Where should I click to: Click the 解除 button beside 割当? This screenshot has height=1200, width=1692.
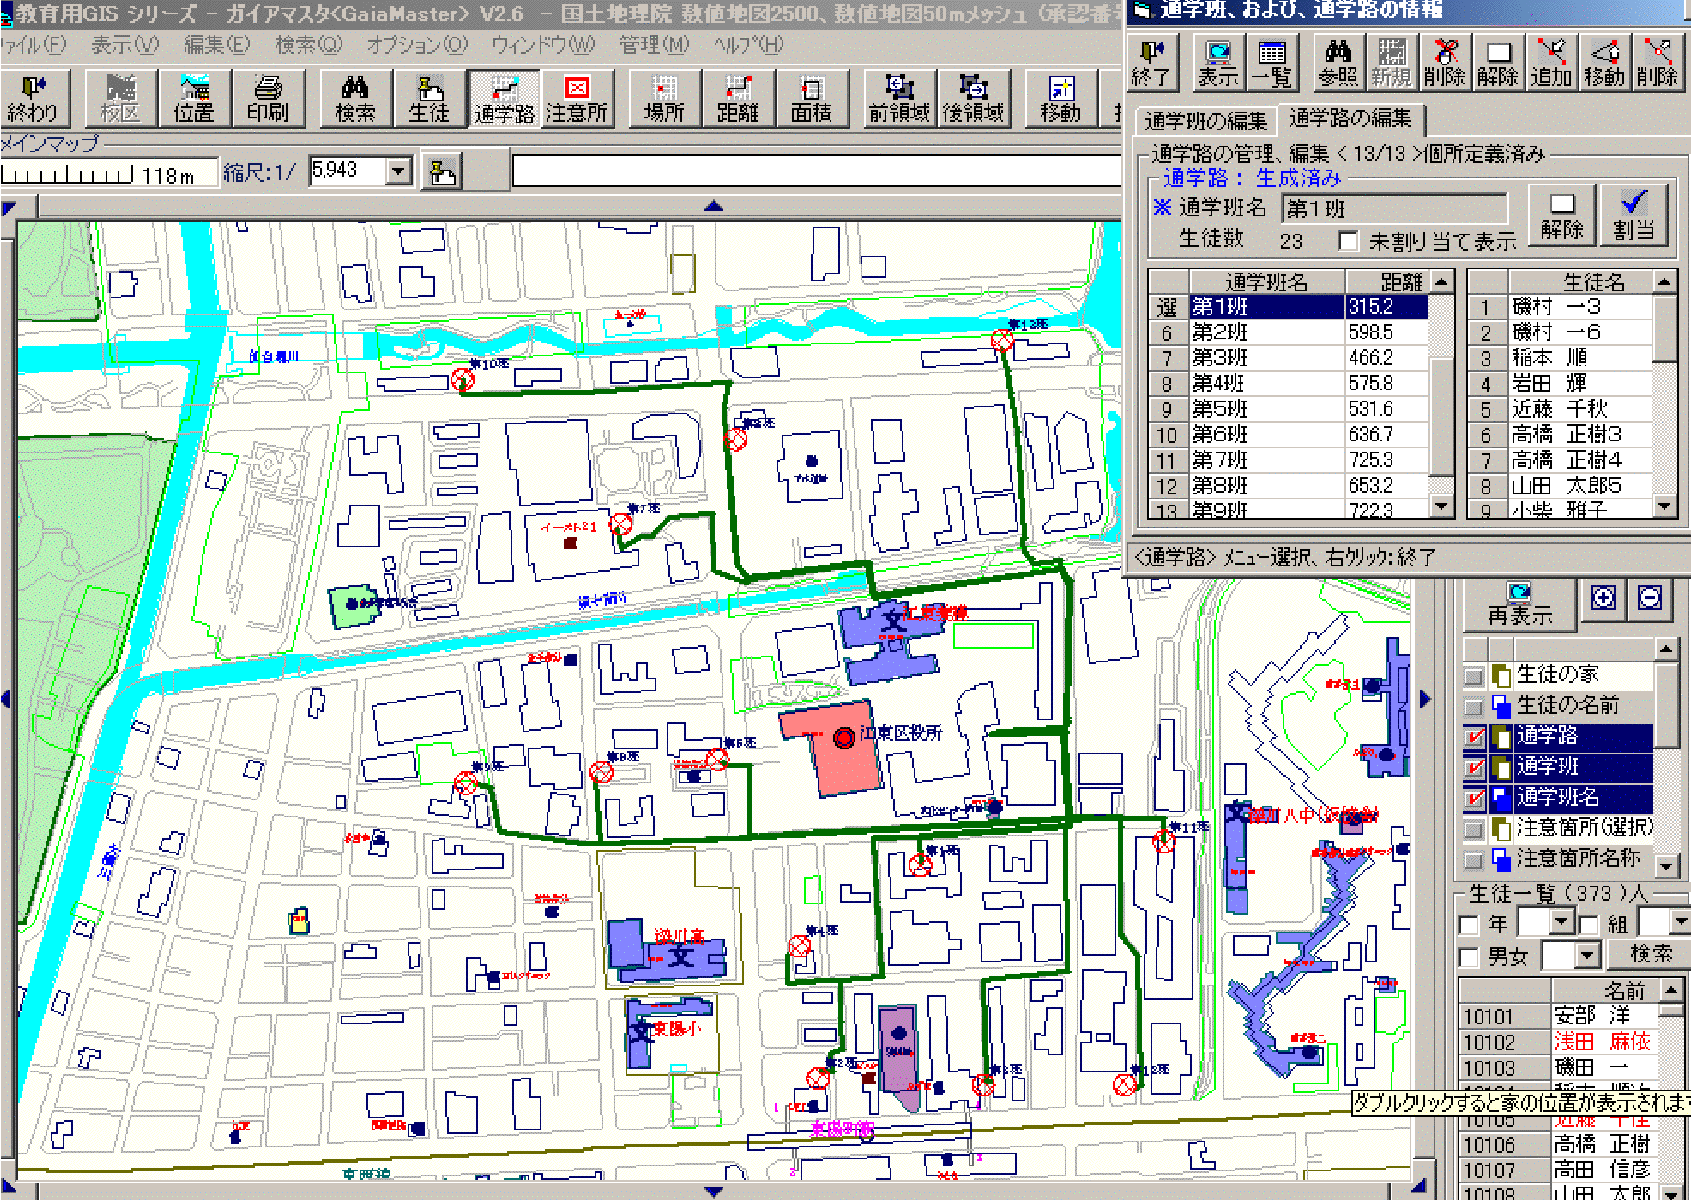[1562, 215]
